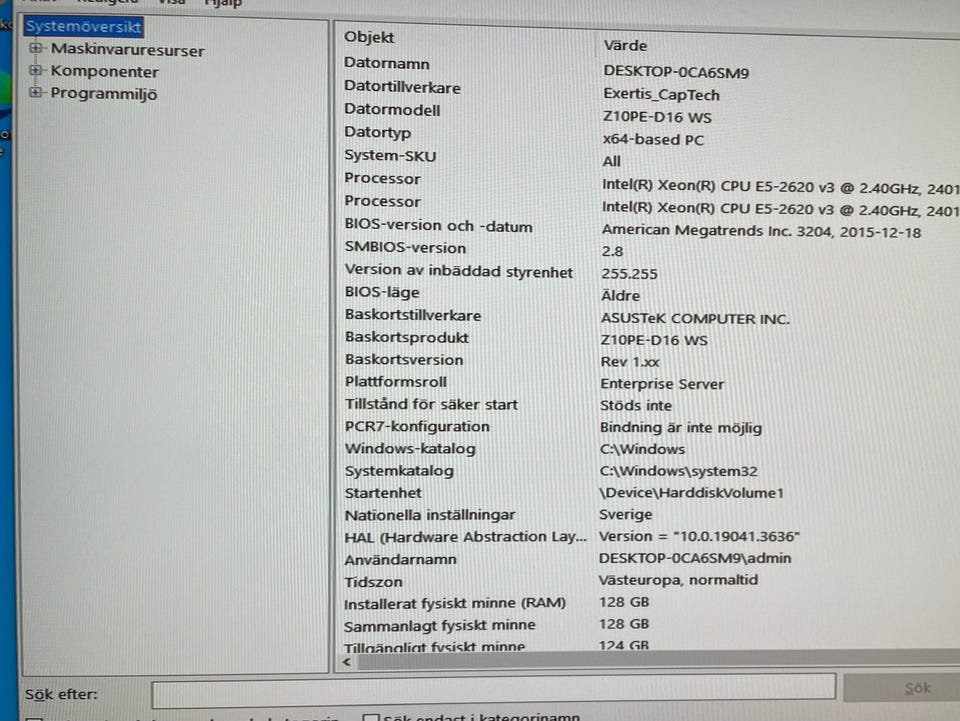Select the Datormodell value Z10PE-D16 WS
The height and width of the screenshot is (721, 960).
pyautogui.click(x=657, y=116)
